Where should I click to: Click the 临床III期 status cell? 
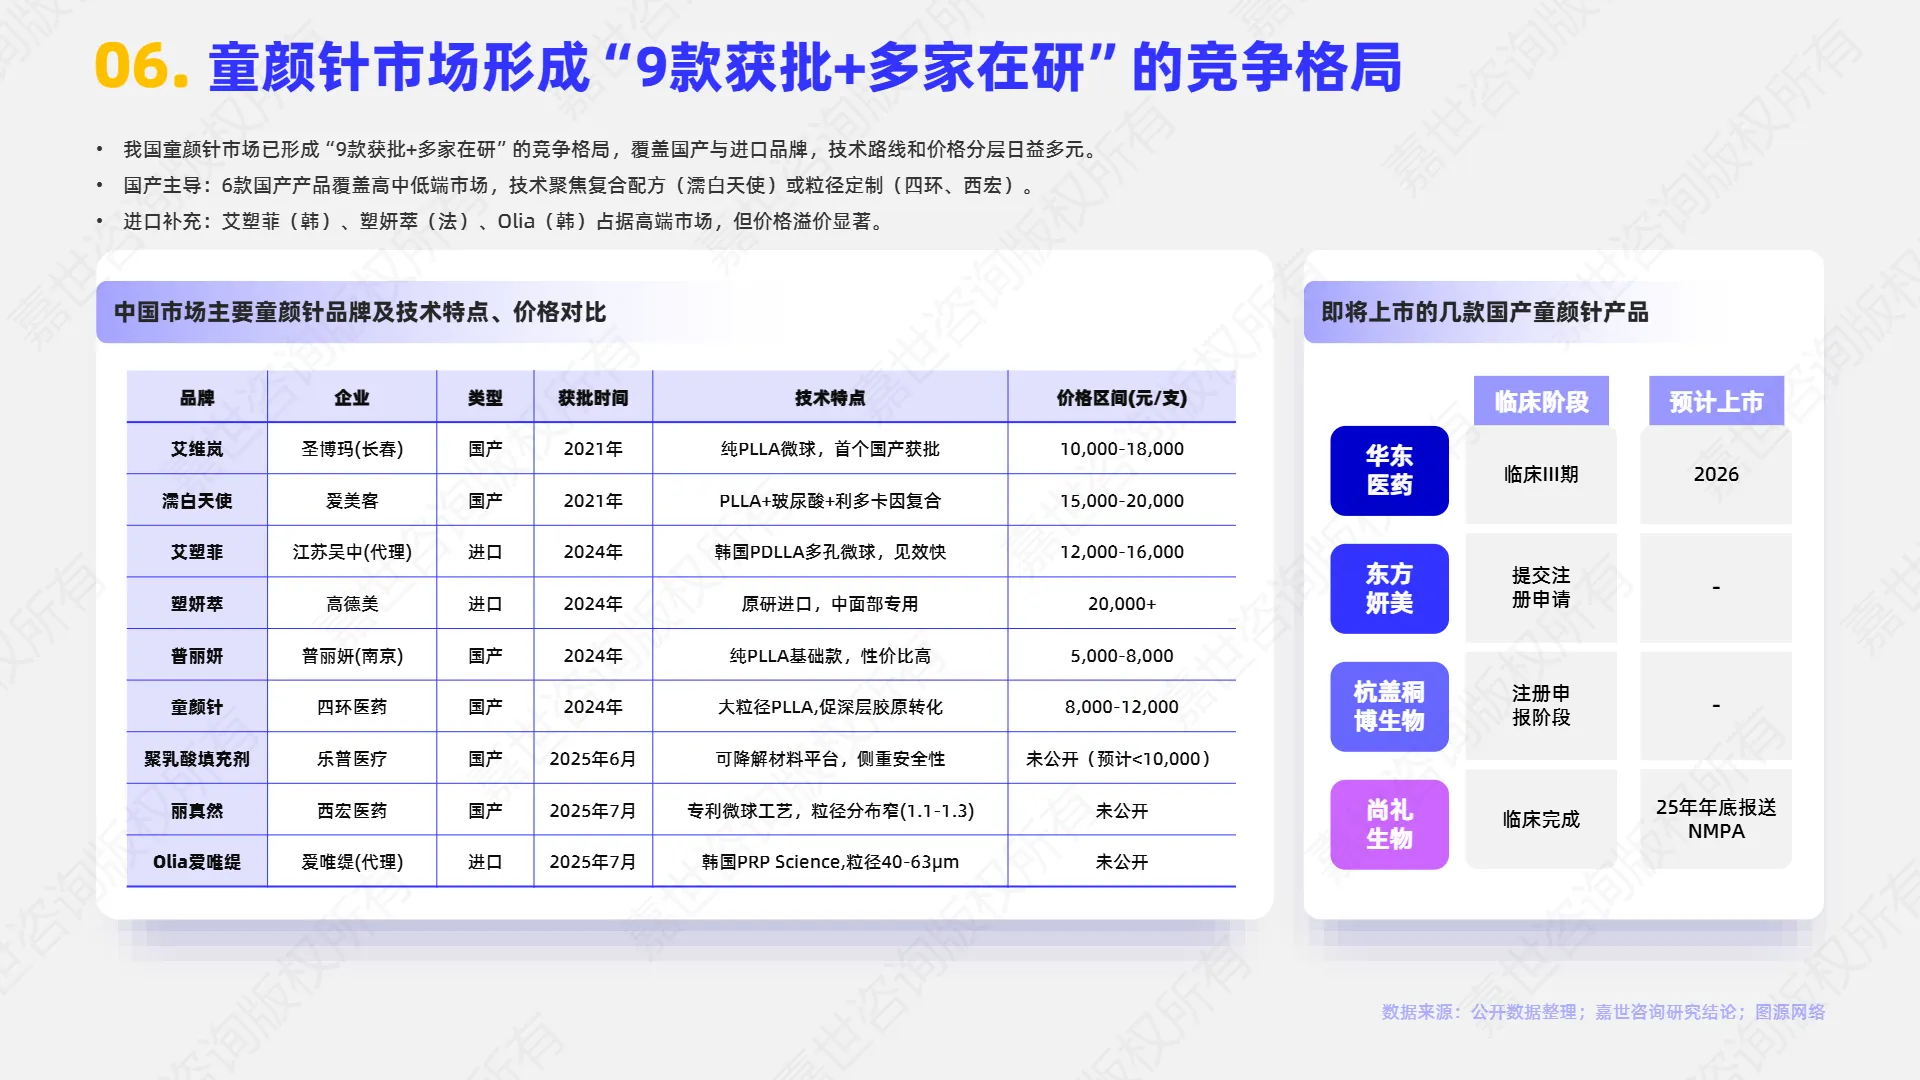click(x=1541, y=476)
